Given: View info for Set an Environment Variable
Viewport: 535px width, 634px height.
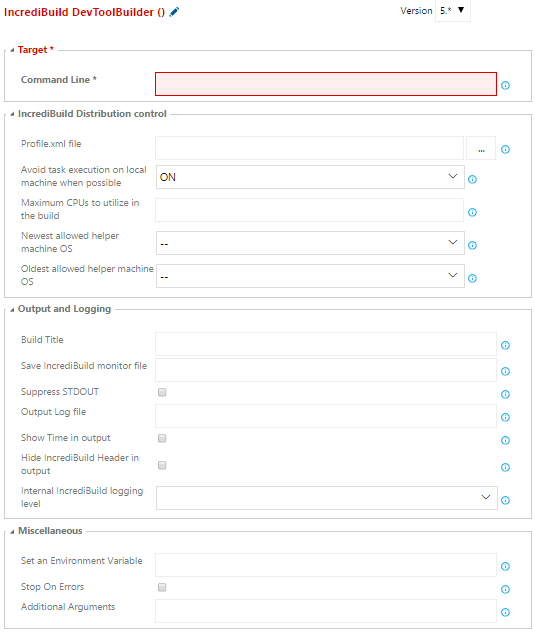Looking at the screenshot, I should coord(505,566).
